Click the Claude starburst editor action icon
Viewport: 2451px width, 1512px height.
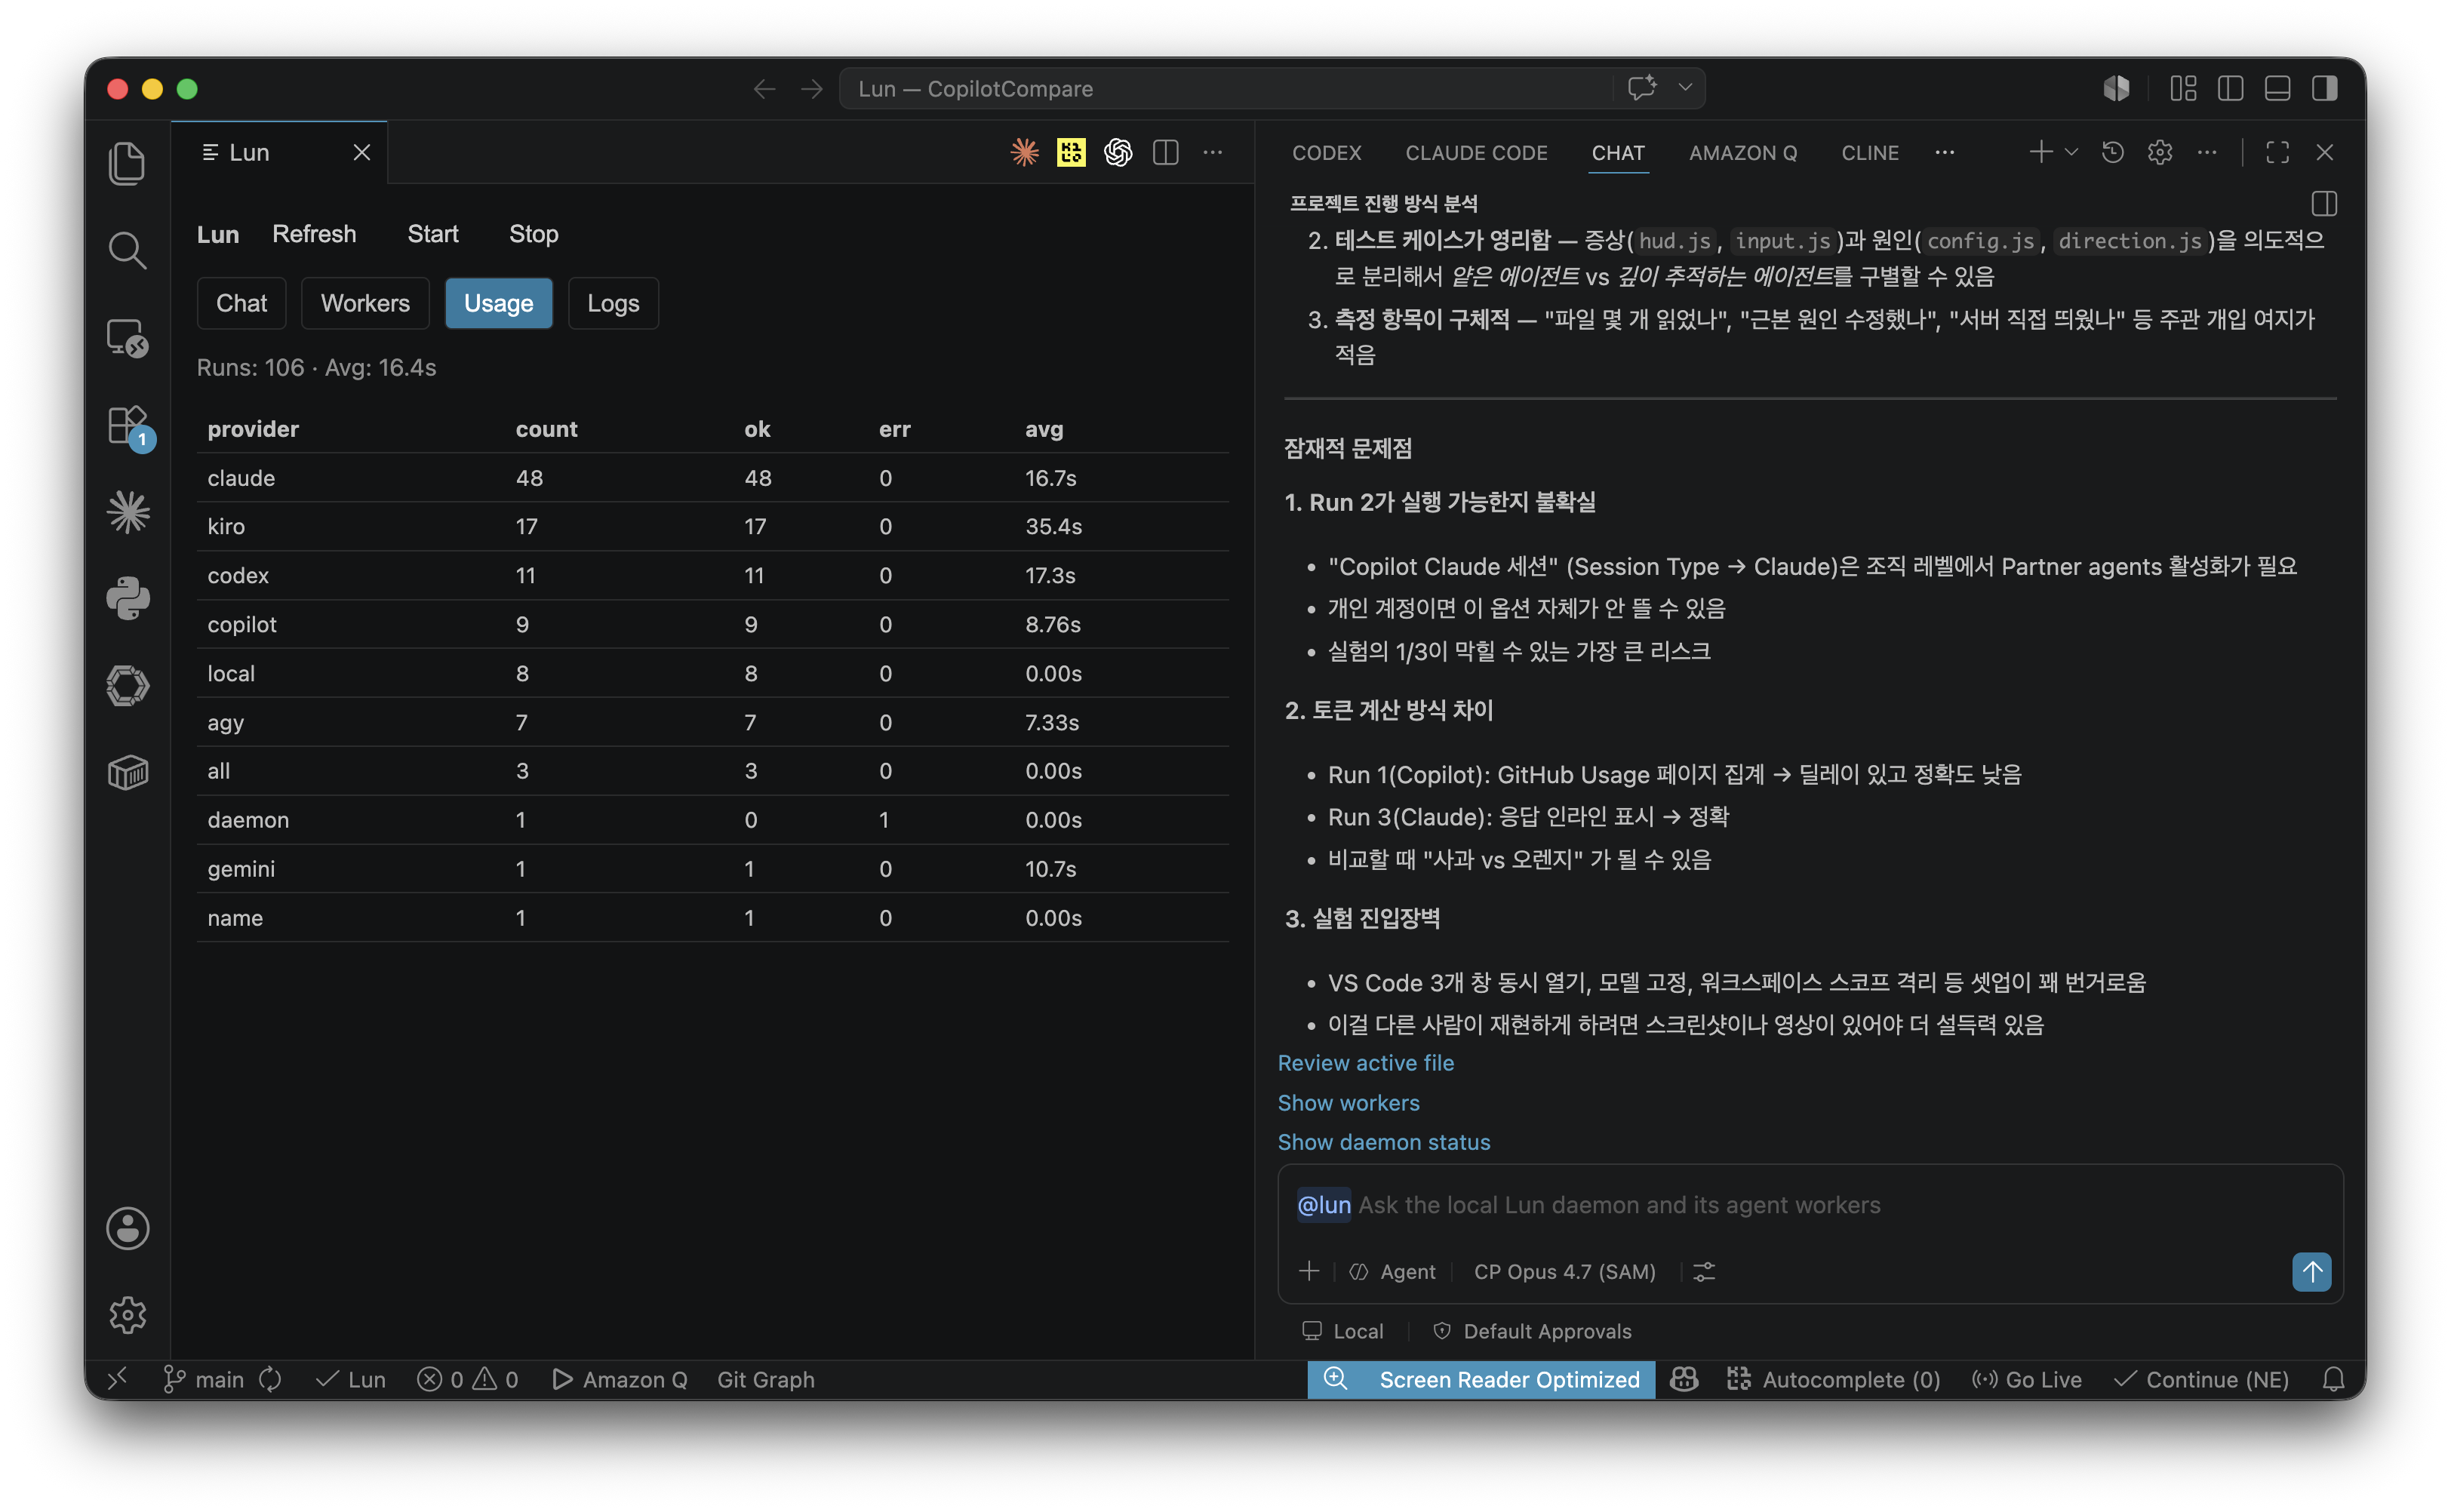[x=1024, y=152]
